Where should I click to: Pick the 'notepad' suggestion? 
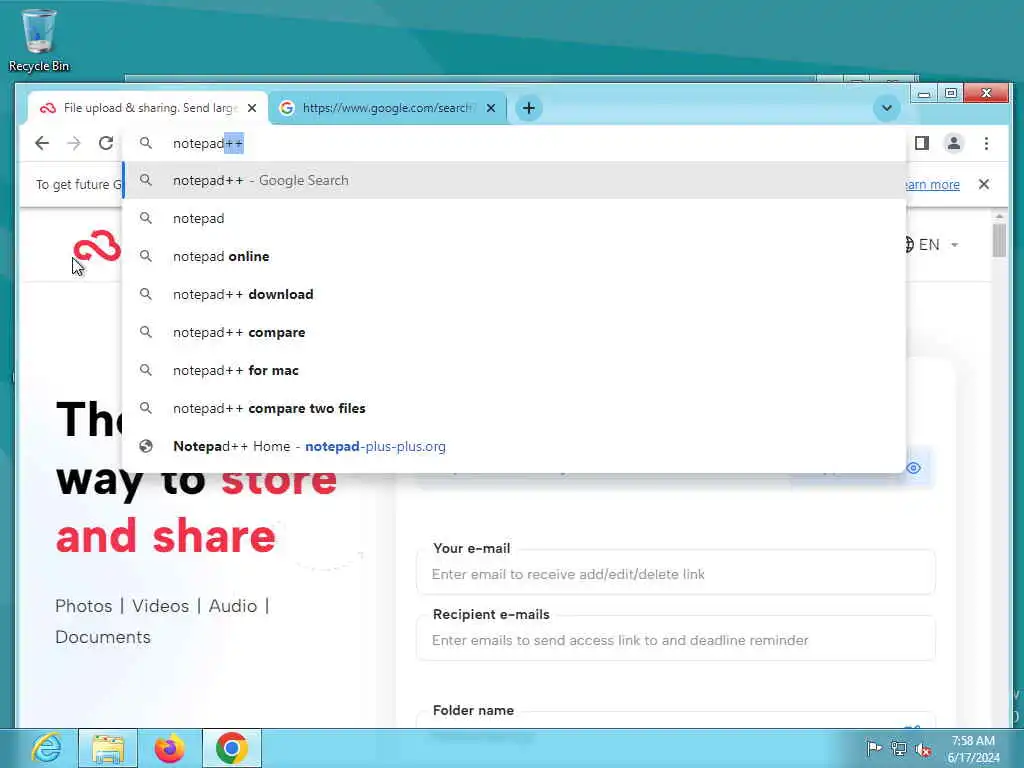pos(515,218)
